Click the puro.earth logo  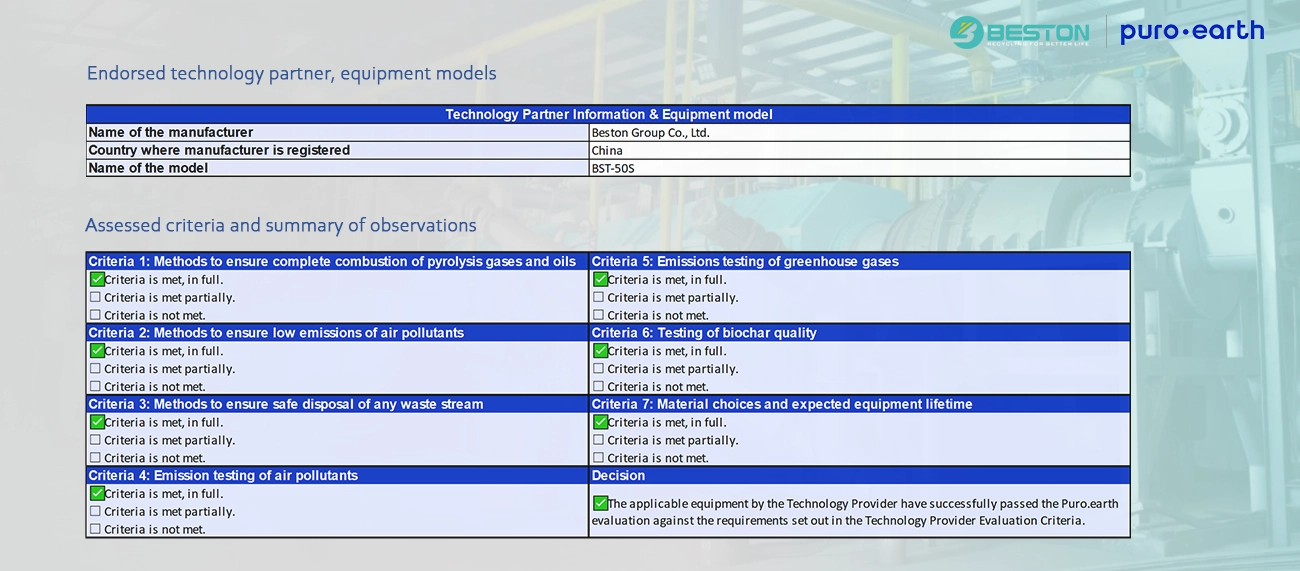click(1192, 32)
